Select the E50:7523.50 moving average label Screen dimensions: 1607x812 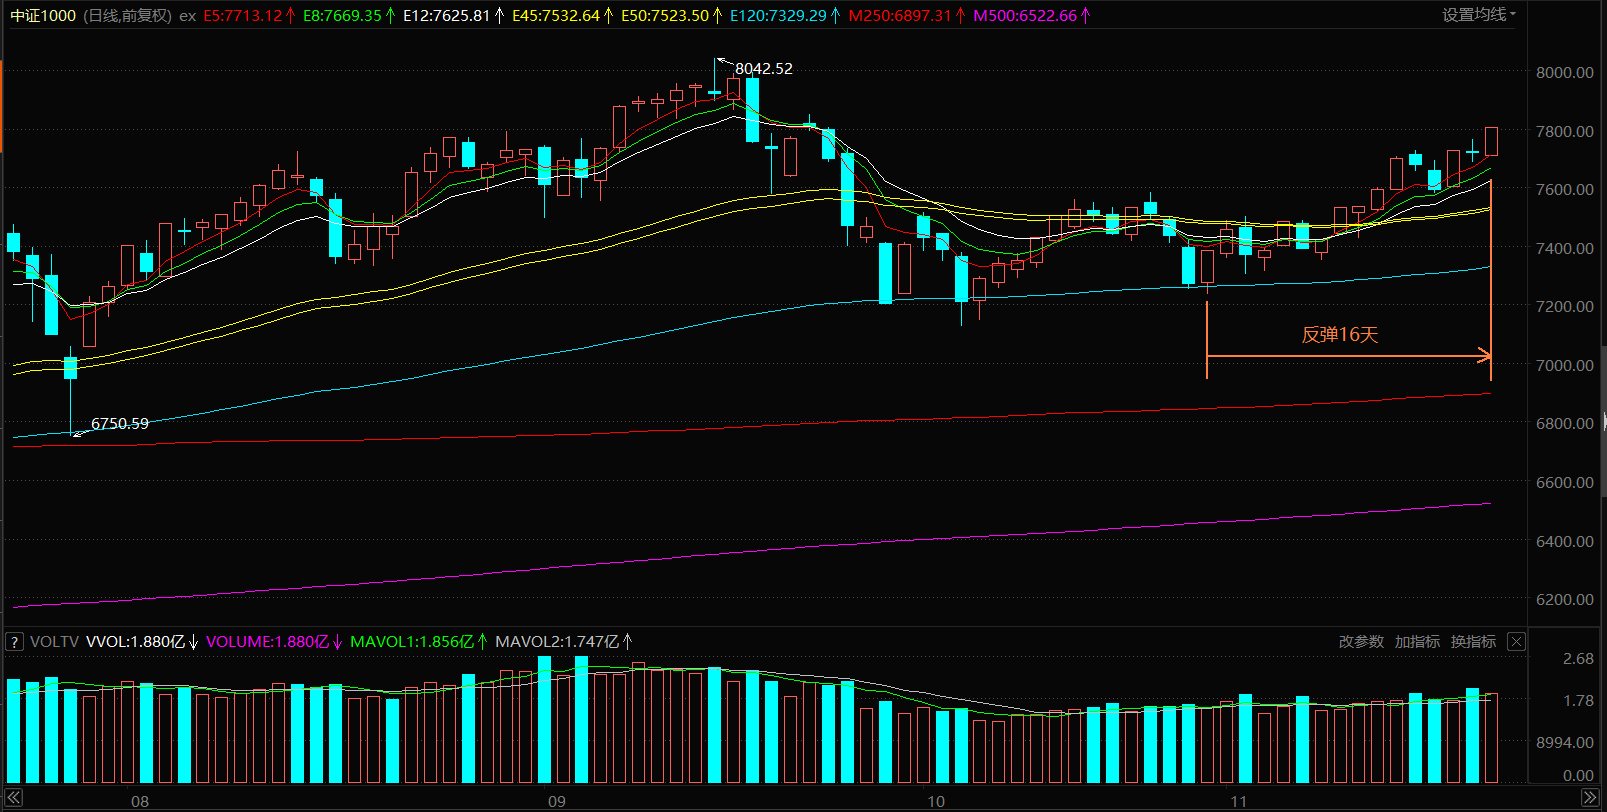[665, 16]
